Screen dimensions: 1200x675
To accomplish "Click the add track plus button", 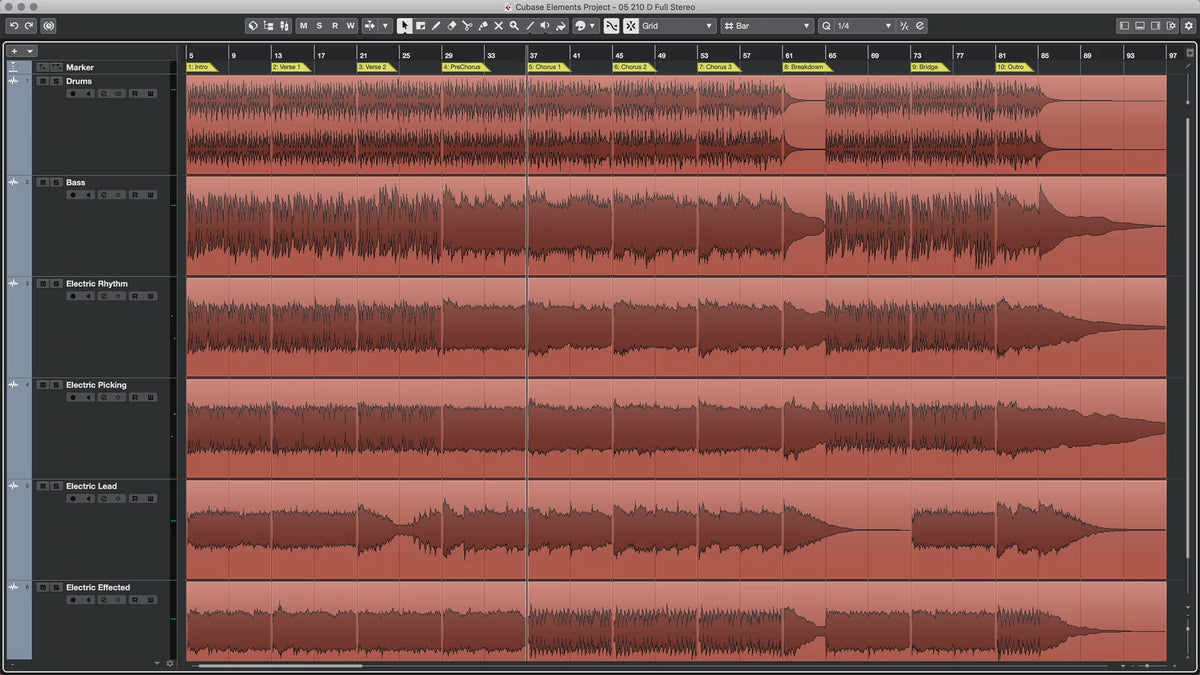I will pos(14,50).
